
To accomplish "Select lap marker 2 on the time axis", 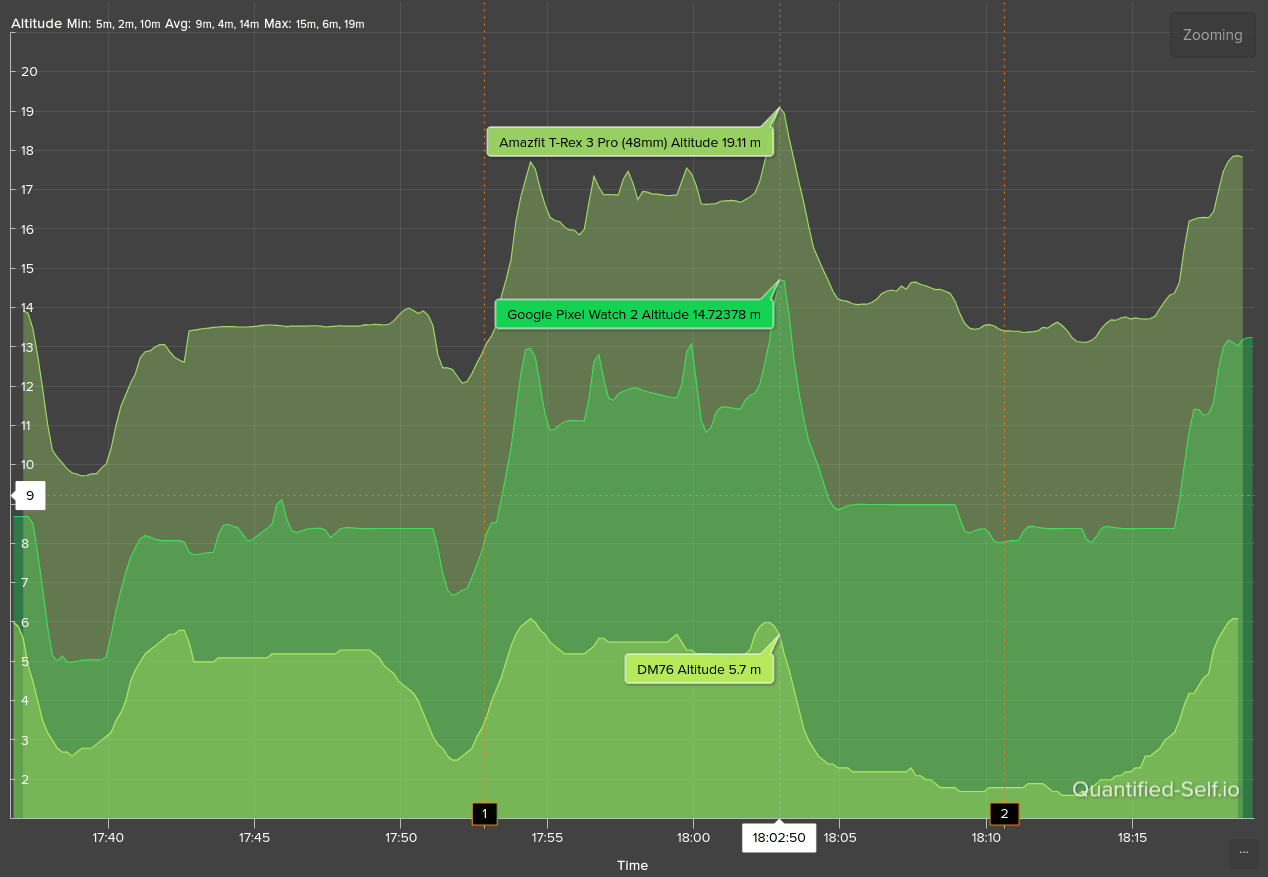I will [x=1004, y=814].
